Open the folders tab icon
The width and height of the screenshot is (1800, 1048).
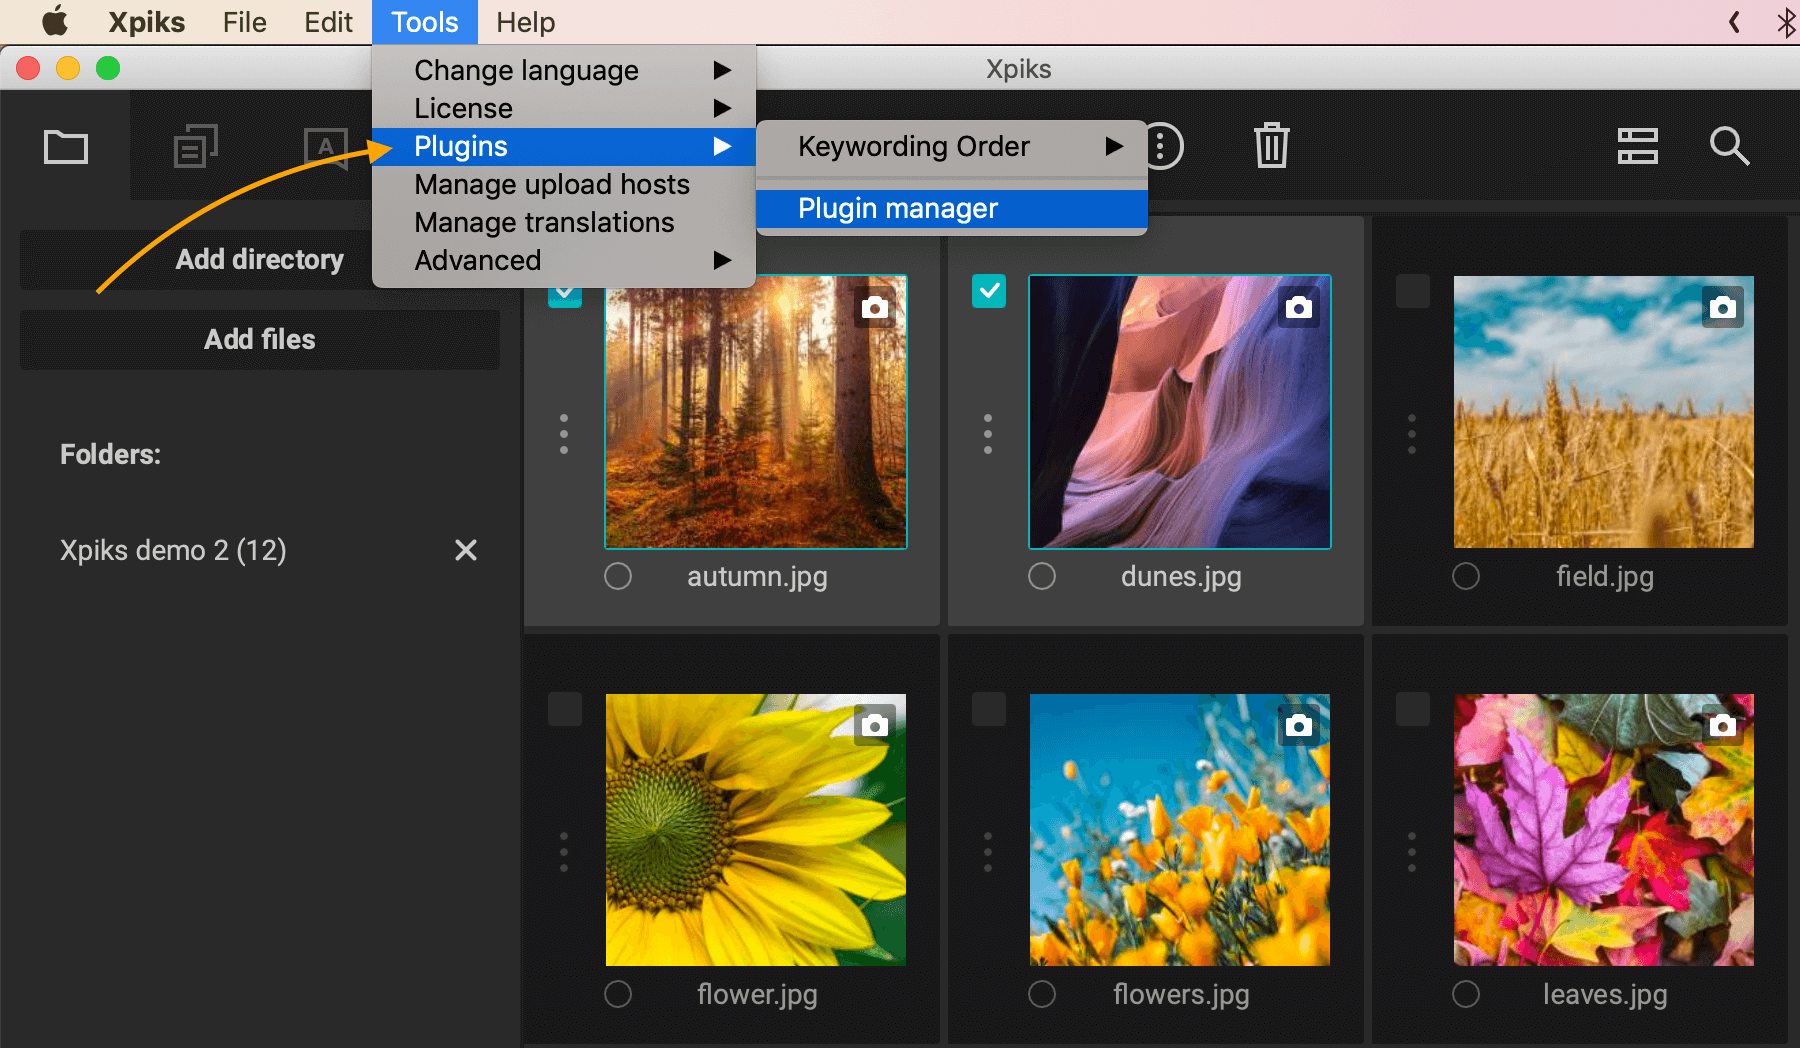(x=66, y=147)
